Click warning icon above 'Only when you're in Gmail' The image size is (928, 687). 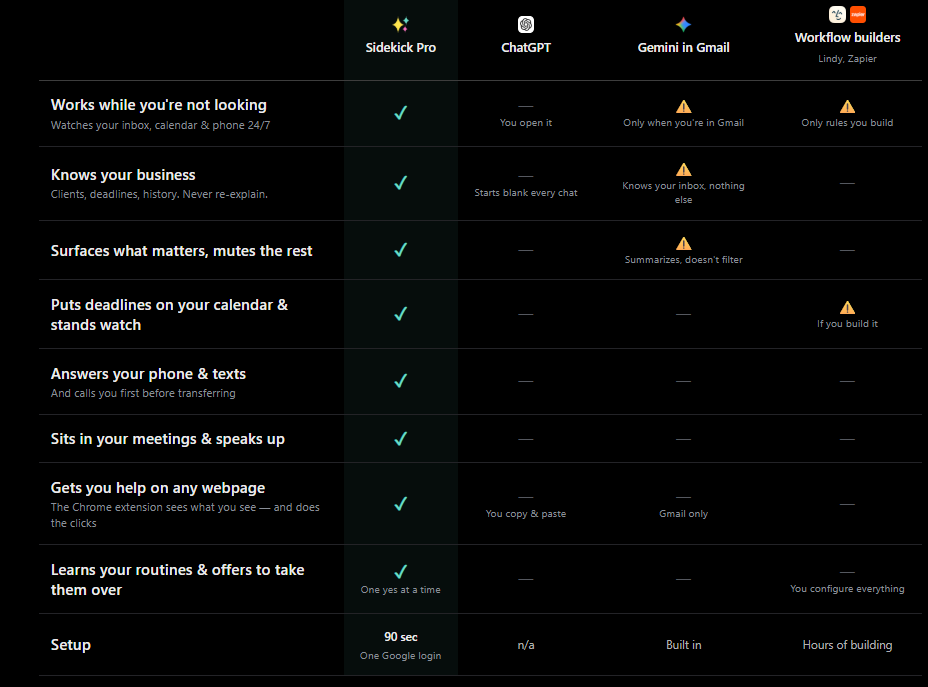coord(684,107)
